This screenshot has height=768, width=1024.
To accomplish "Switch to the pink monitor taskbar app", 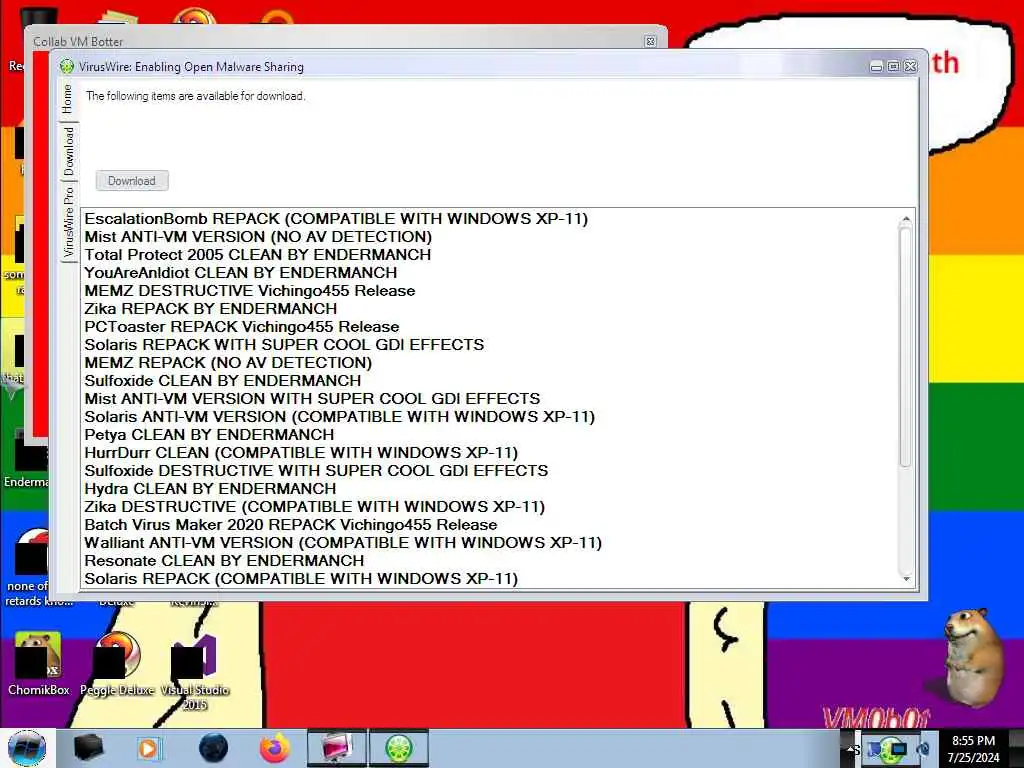I will pyautogui.click(x=337, y=748).
